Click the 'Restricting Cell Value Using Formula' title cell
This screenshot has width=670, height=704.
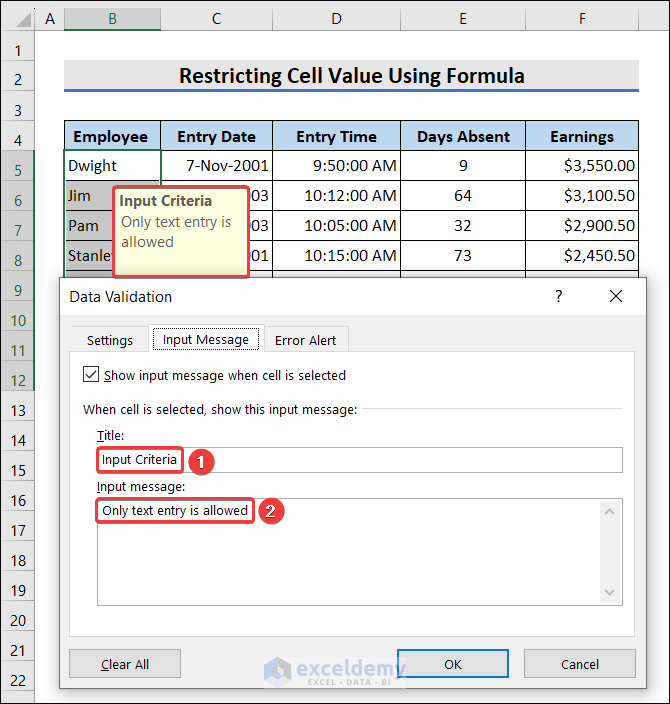click(351, 75)
